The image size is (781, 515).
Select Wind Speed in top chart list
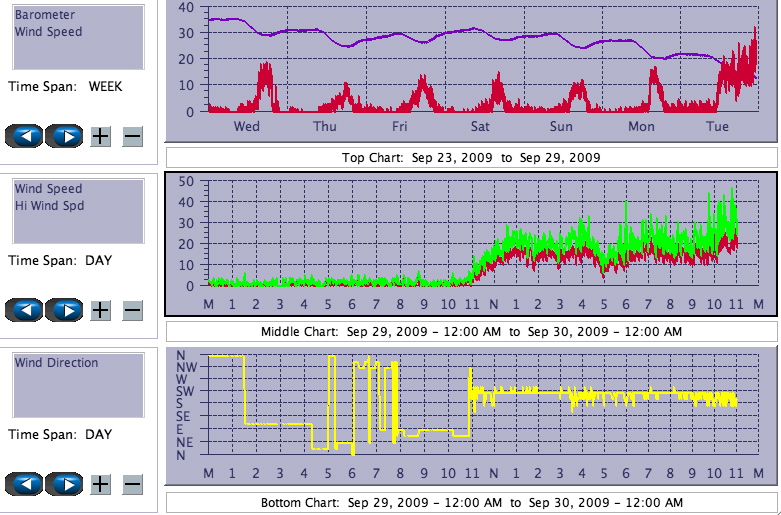[48, 32]
